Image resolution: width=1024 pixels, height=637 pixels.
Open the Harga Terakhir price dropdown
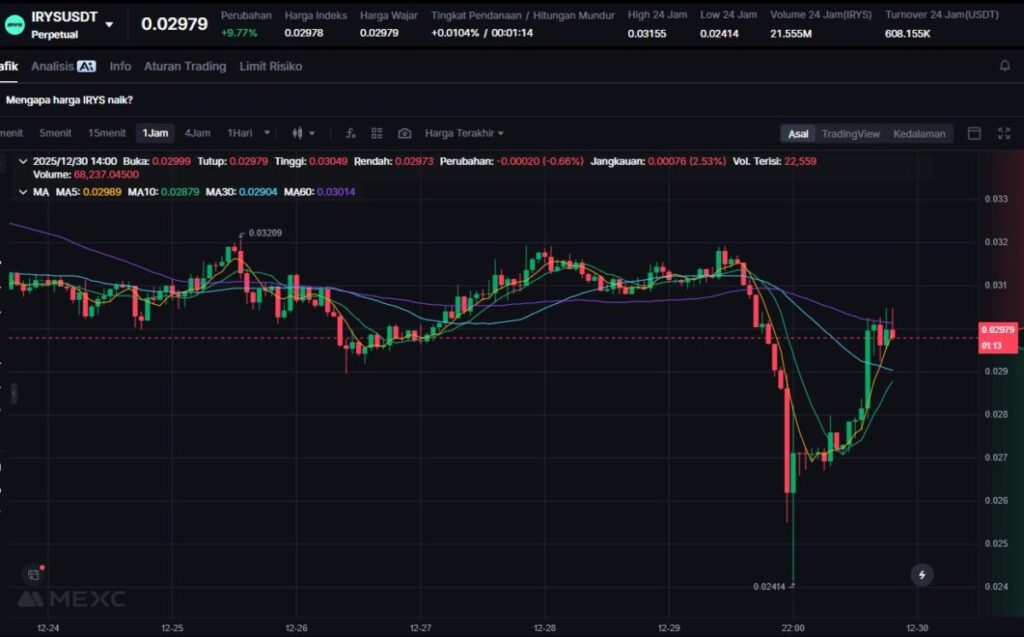(464, 133)
